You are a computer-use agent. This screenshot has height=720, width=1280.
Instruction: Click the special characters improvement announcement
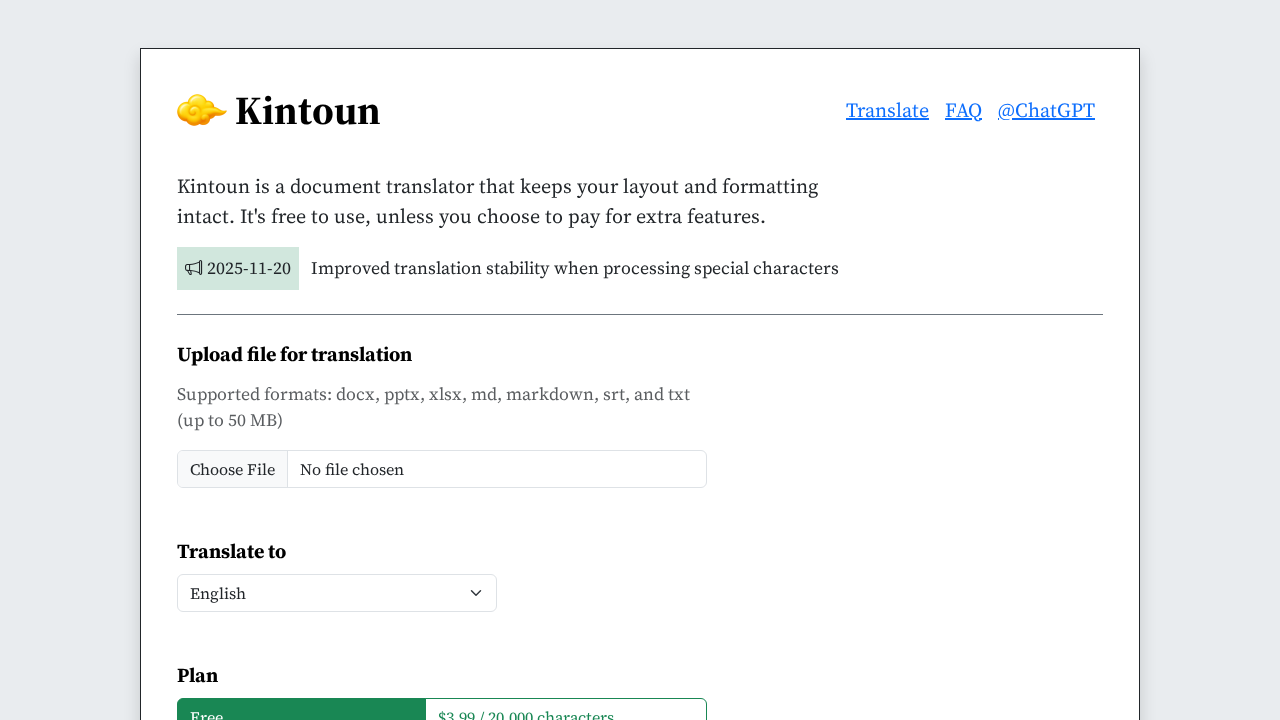575,268
